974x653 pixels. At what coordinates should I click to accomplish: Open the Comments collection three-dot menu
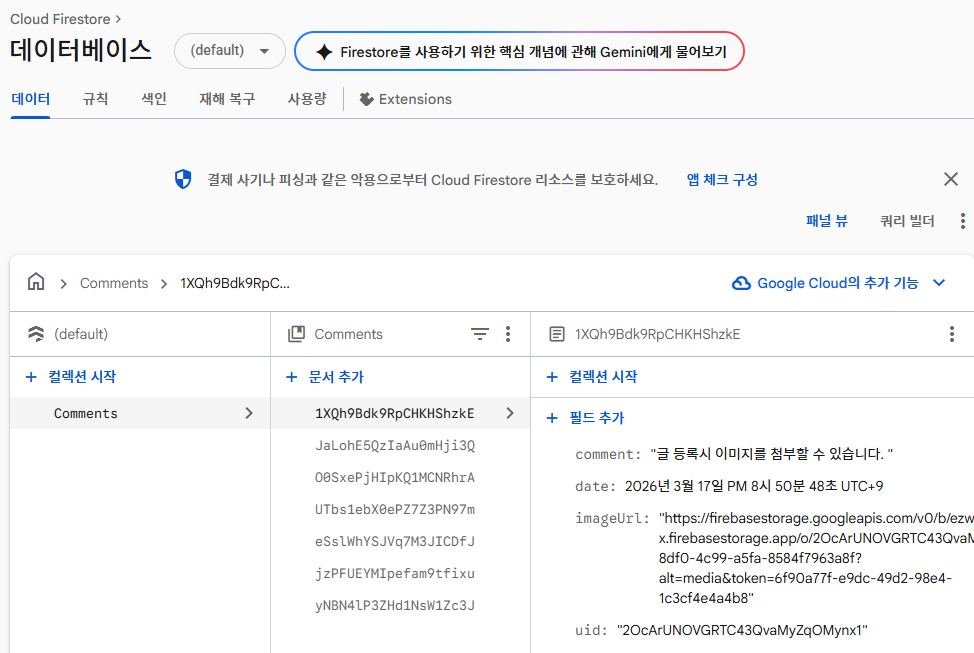[x=507, y=334]
